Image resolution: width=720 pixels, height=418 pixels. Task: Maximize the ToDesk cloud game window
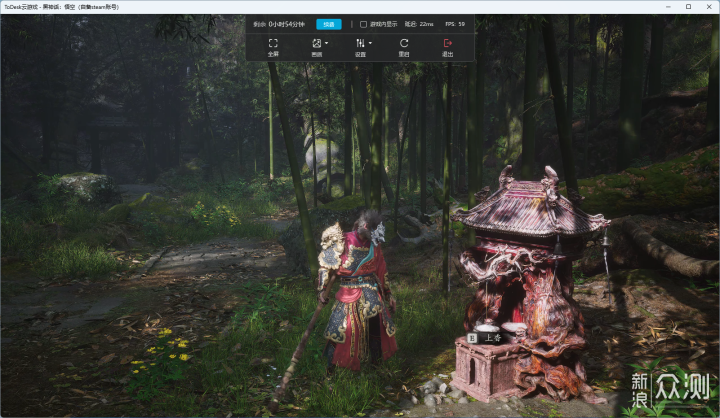point(688,7)
